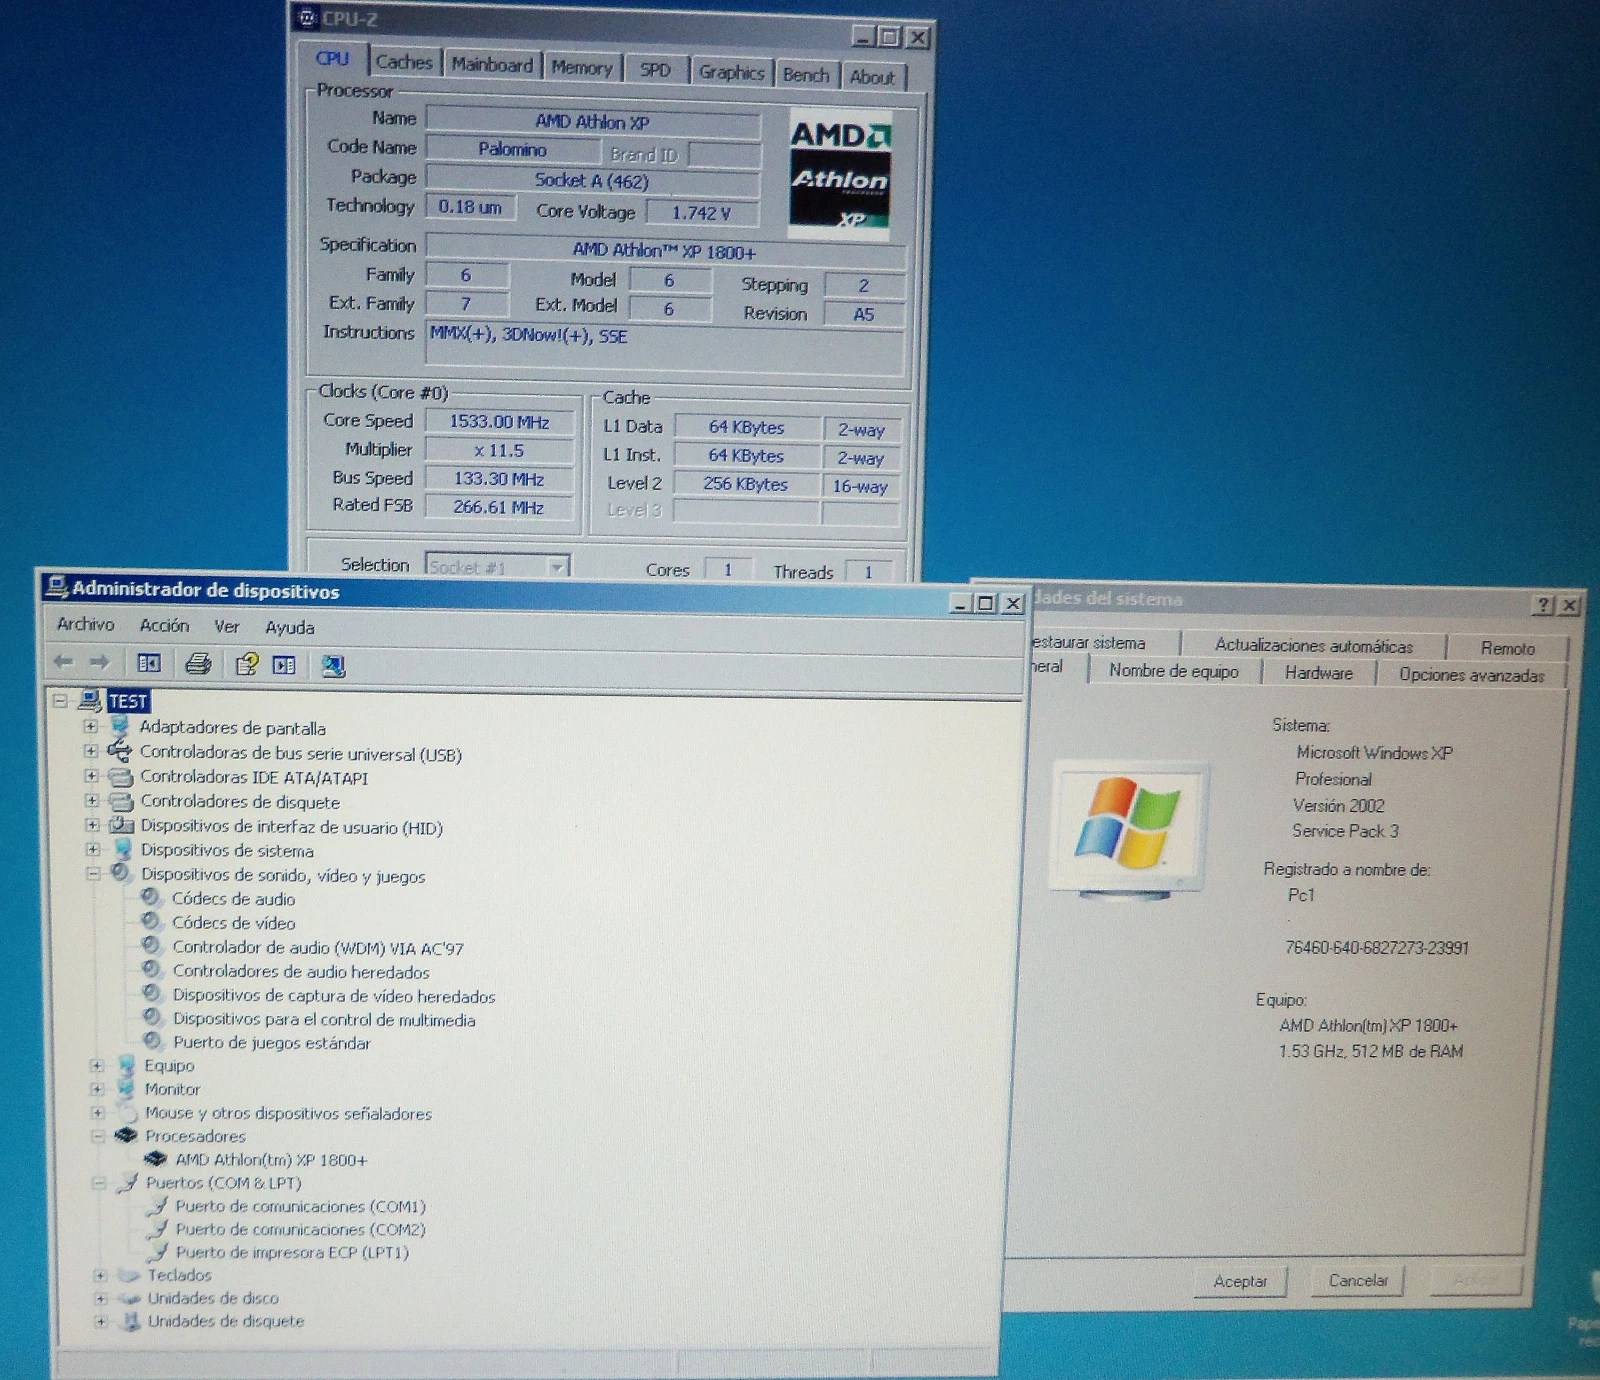Click the Procesadores chip icon
This screenshot has width=1600, height=1380.
[x=126, y=1135]
